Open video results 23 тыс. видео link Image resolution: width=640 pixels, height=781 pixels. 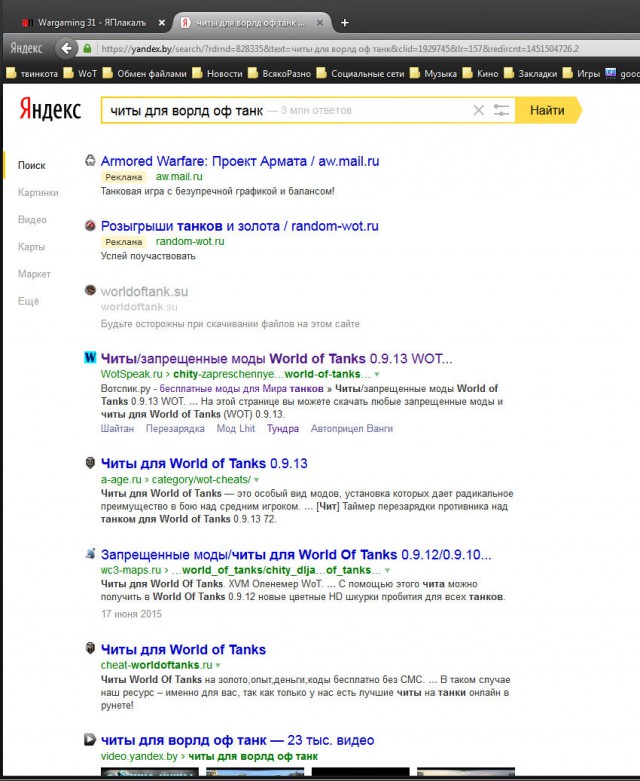tap(238, 740)
